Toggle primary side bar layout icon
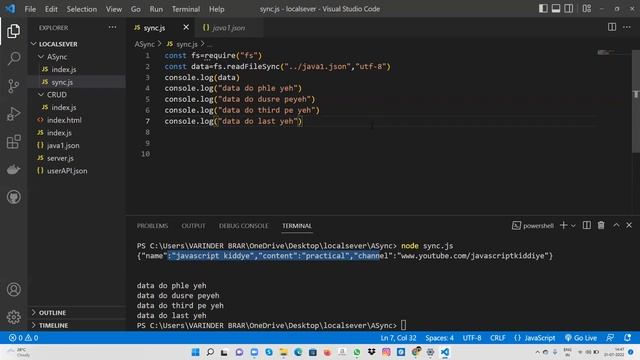The width and height of the screenshot is (640, 360). click(x=543, y=9)
